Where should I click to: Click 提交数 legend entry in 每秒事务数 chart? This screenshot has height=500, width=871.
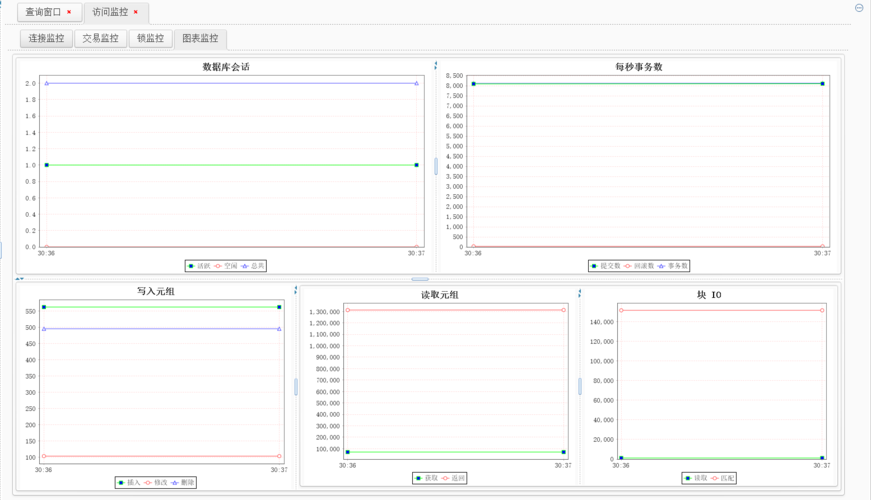(x=605, y=266)
